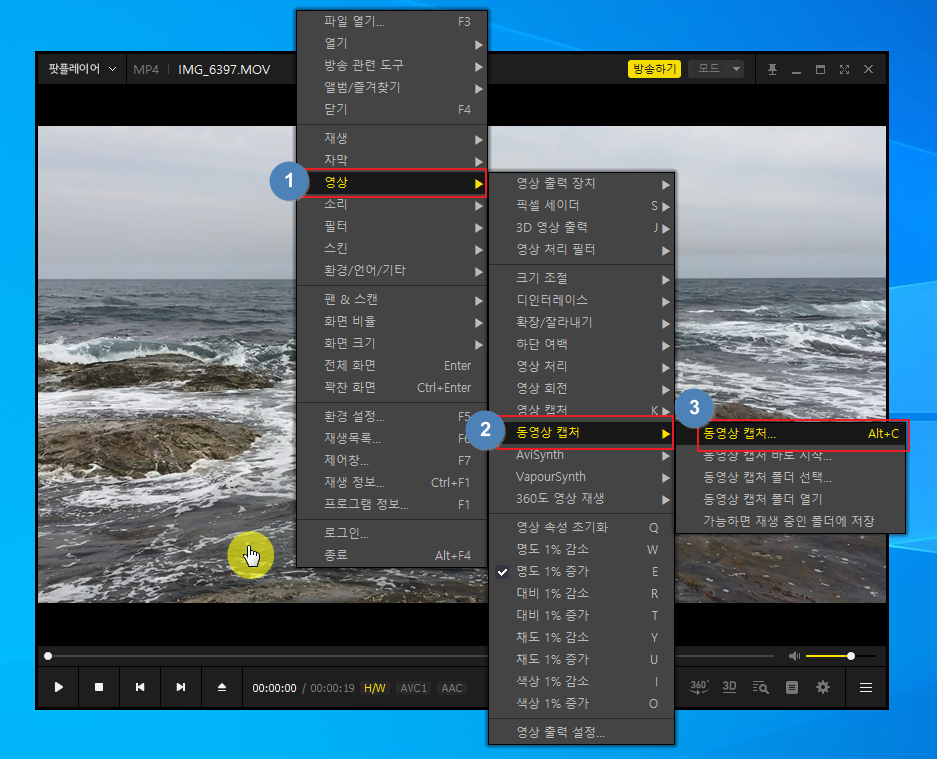Select 종료 menu item
The width and height of the screenshot is (937, 759).
click(x=392, y=555)
